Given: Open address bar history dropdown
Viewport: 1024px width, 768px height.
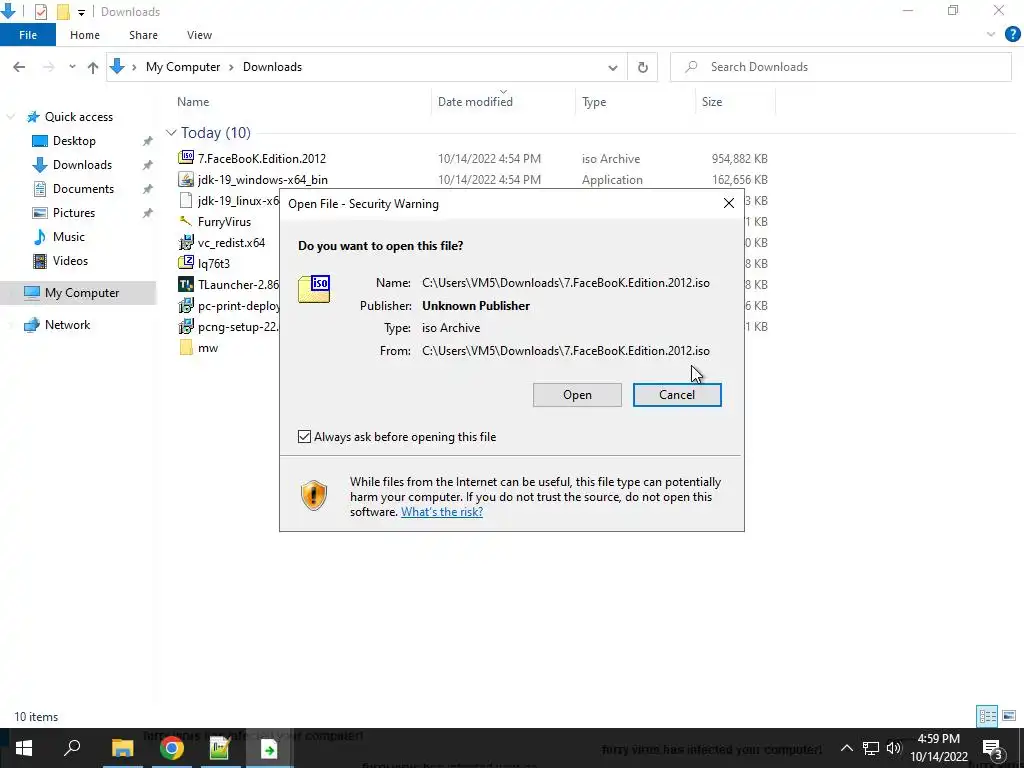Looking at the screenshot, I should [x=613, y=67].
